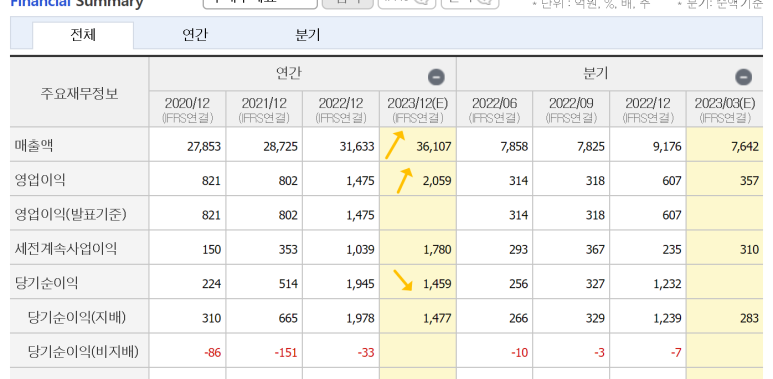
Task: Select the 665 당기순이익(지배) value
Action: (288, 318)
